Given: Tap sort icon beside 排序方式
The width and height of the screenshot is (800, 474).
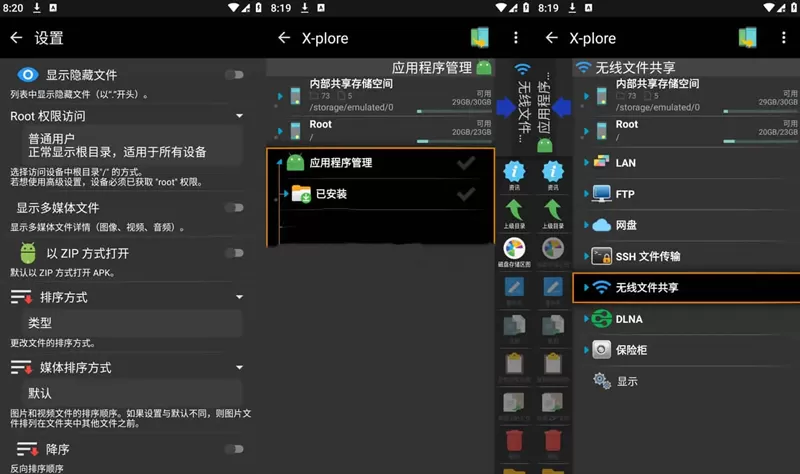Looking at the screenshot, I should 21,297.
